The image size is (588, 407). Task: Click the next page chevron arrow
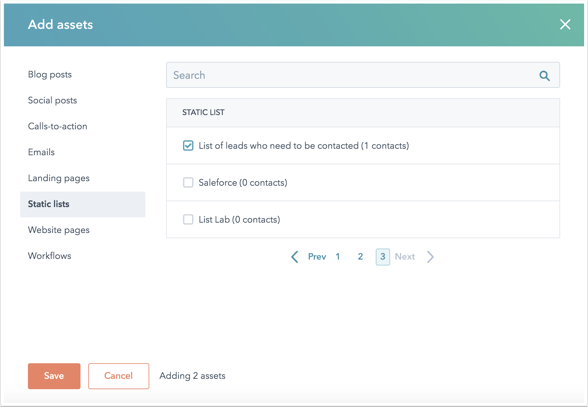[x=430, y=257]
